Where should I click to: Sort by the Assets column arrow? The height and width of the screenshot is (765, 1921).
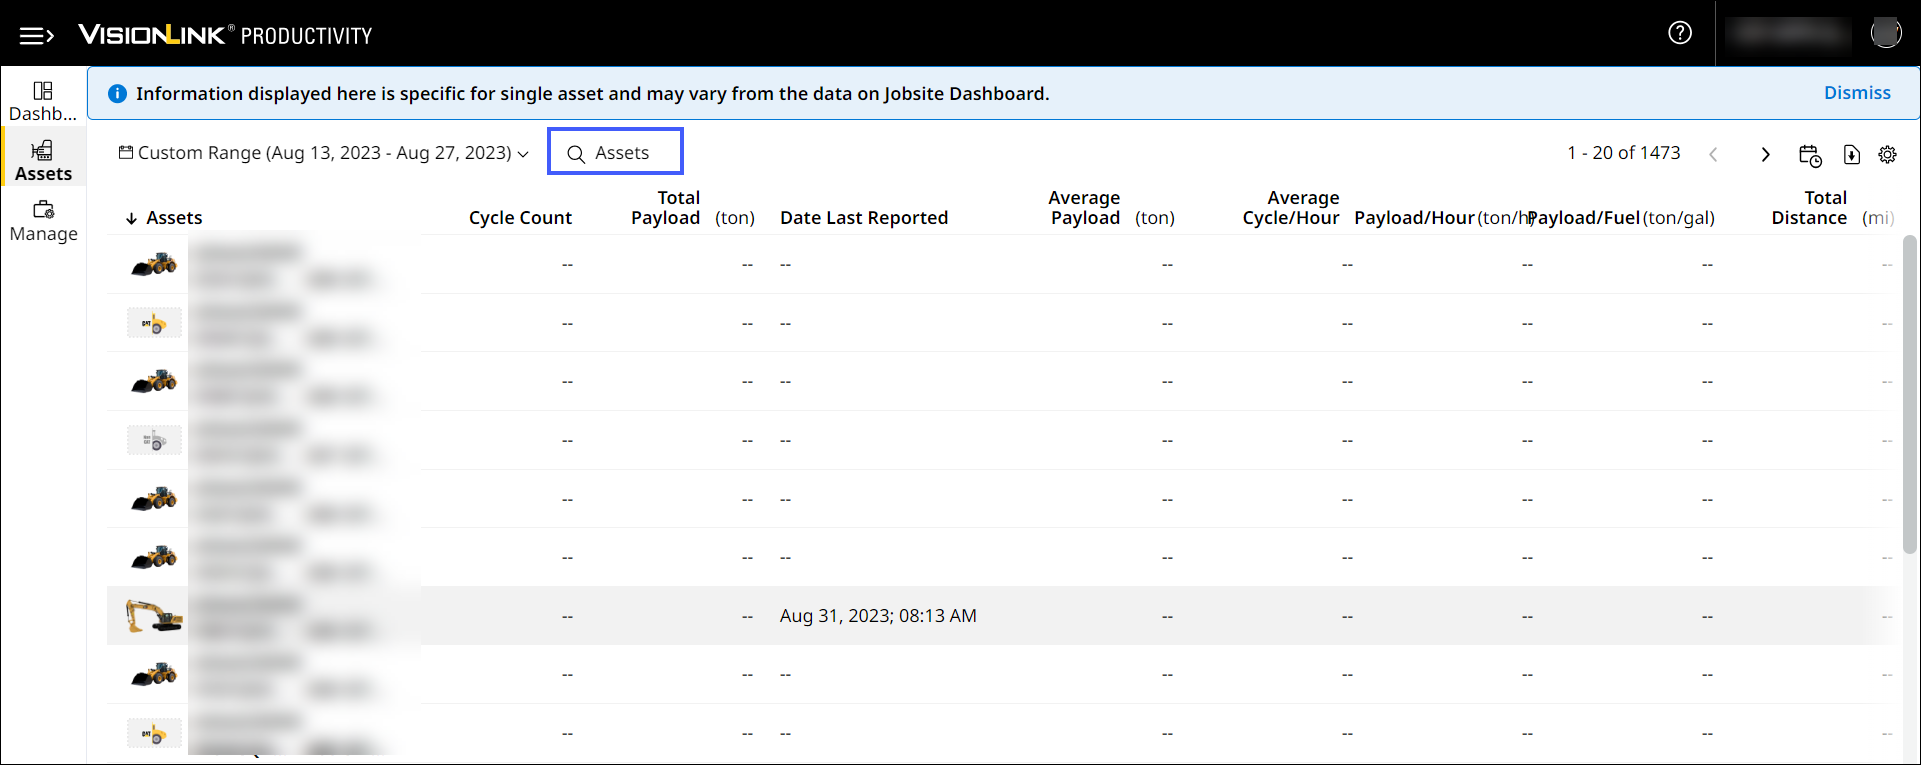click(131, 218)
